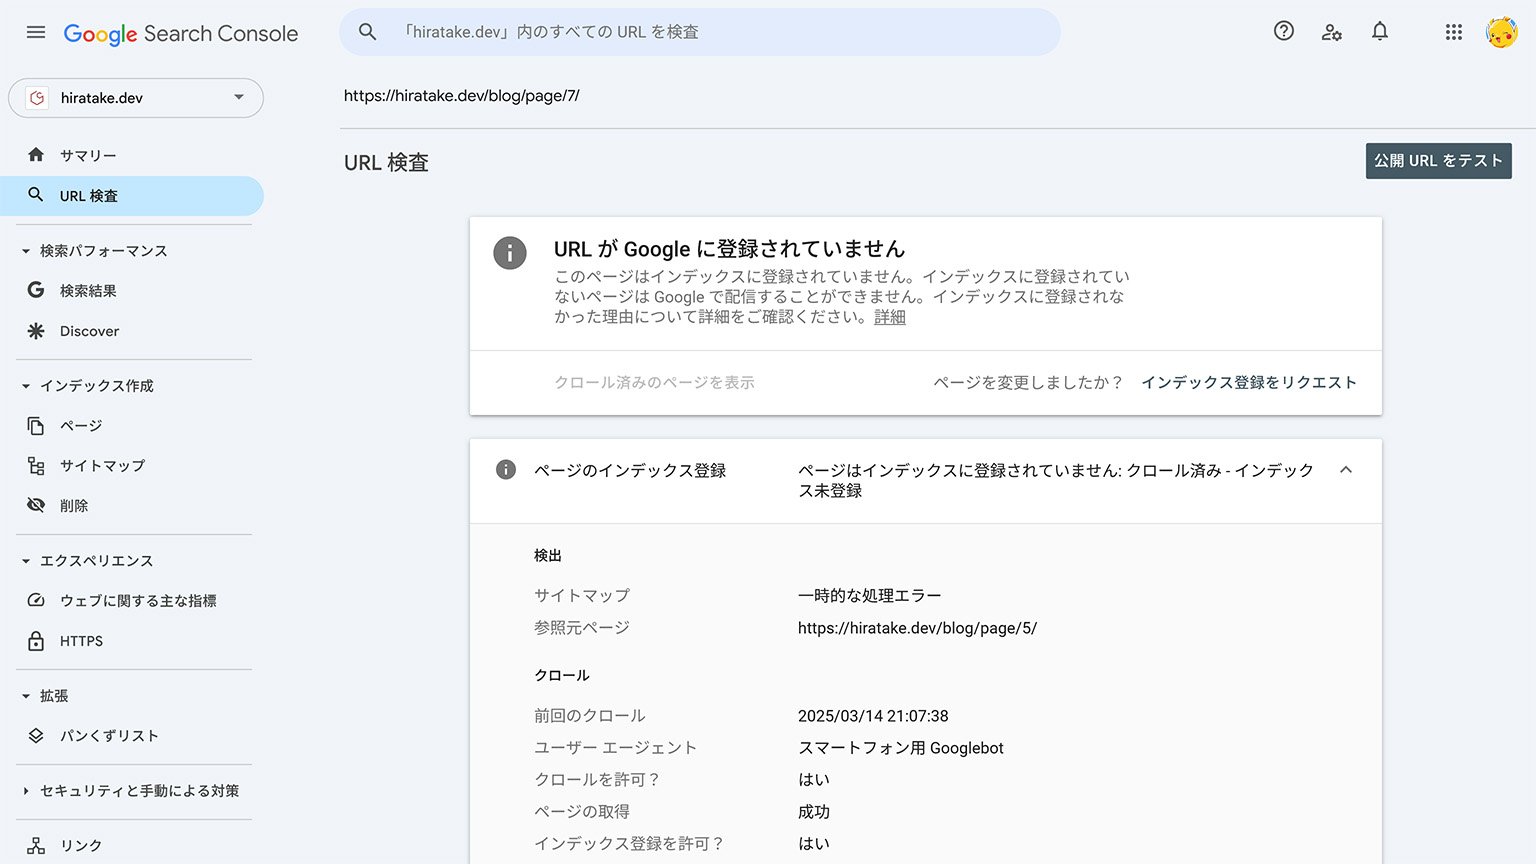The height and width of the screenshot is (864, 1536).
Task: Click the network icon beside リンク
Action: [36, 846]
